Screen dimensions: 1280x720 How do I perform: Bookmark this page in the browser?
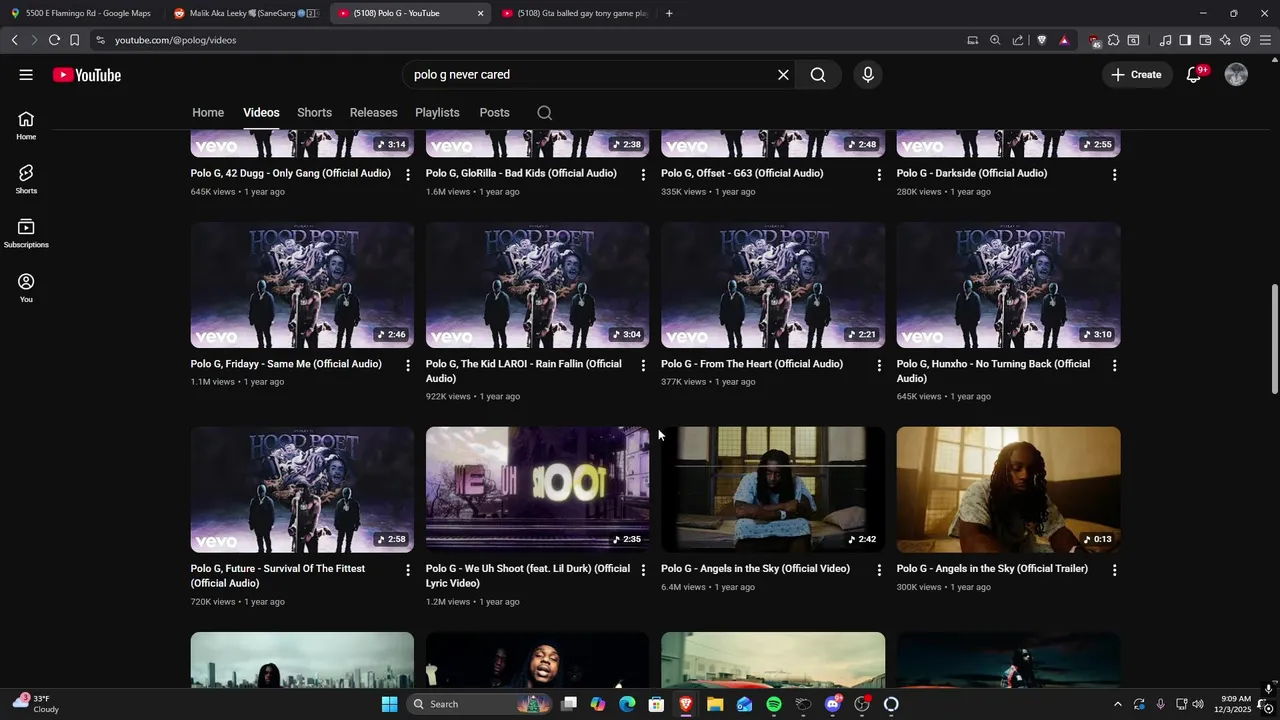74,40
